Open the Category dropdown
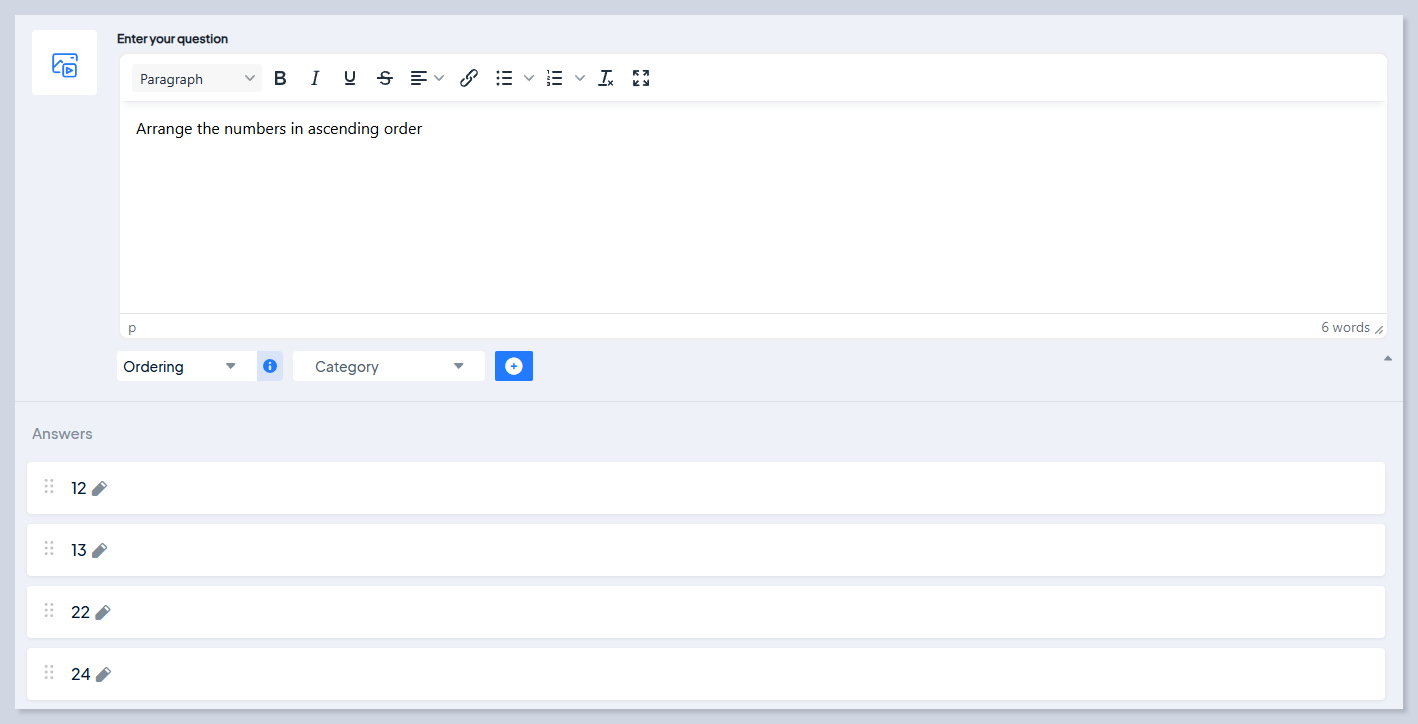 [388, 366]
